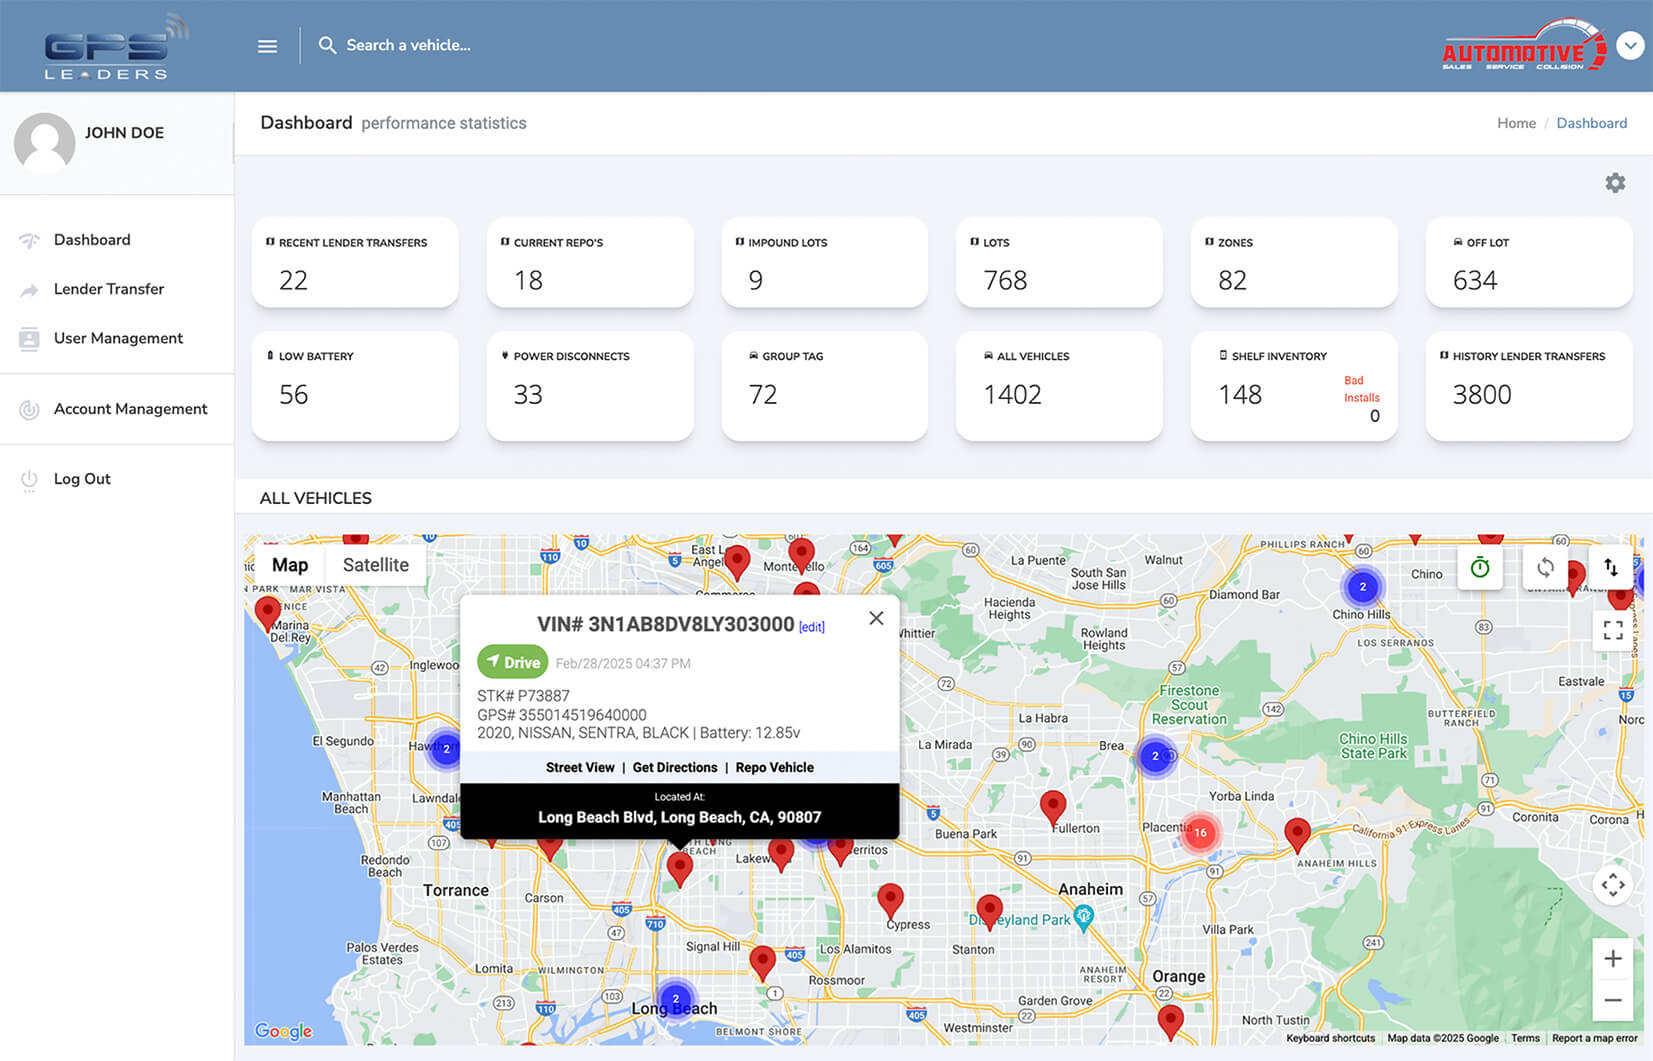Click Repo Vehicle link in popup

click(774, 767)
